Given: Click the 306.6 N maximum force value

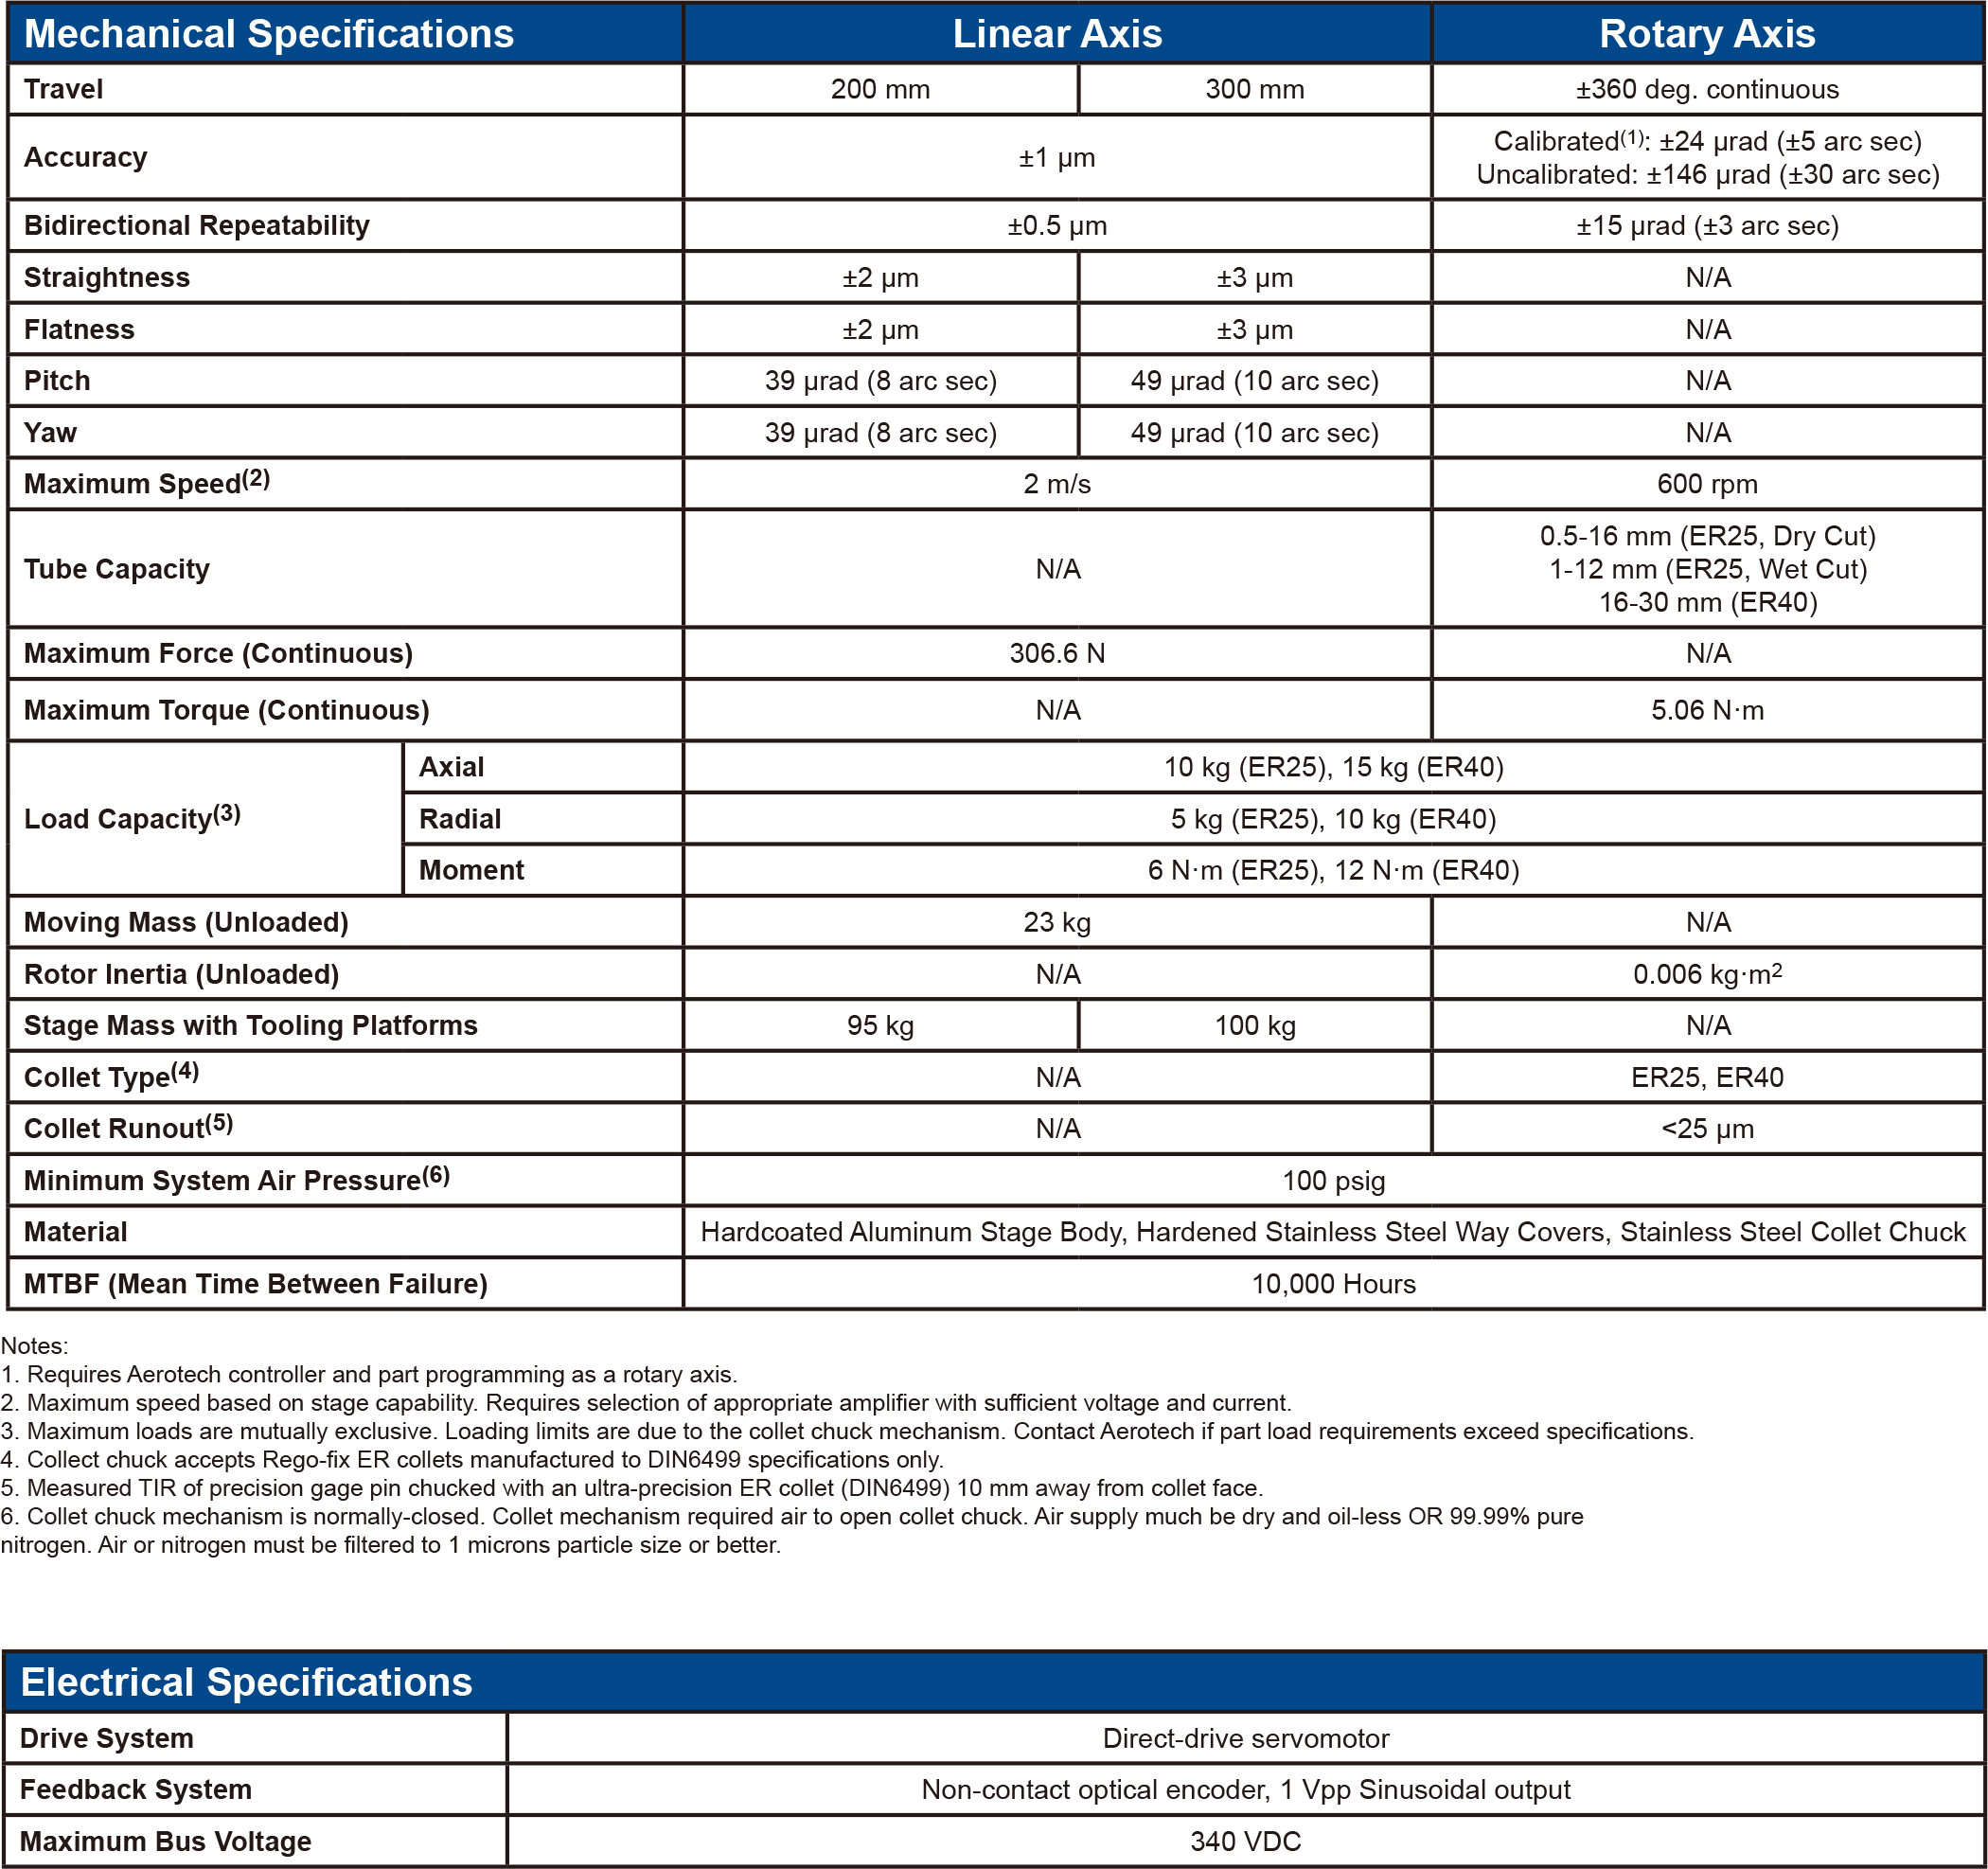Looking at the screenshot, I should point(1056,654).
